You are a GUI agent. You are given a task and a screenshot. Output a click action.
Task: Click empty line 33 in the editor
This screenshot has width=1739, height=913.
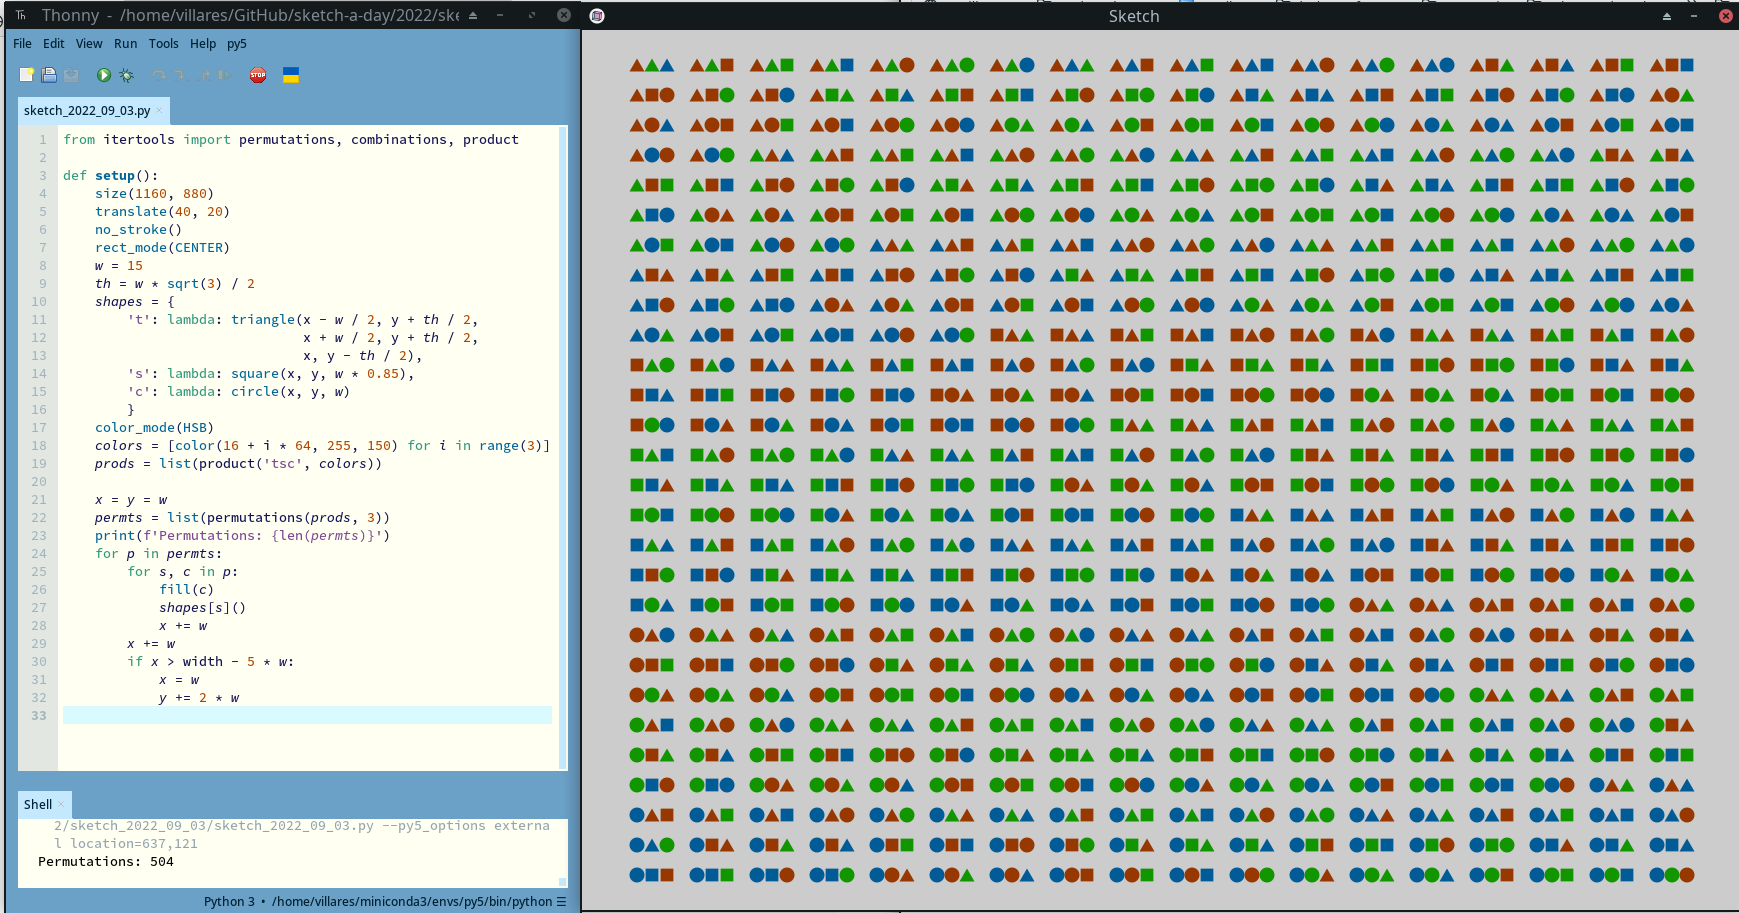coord(300,715)
